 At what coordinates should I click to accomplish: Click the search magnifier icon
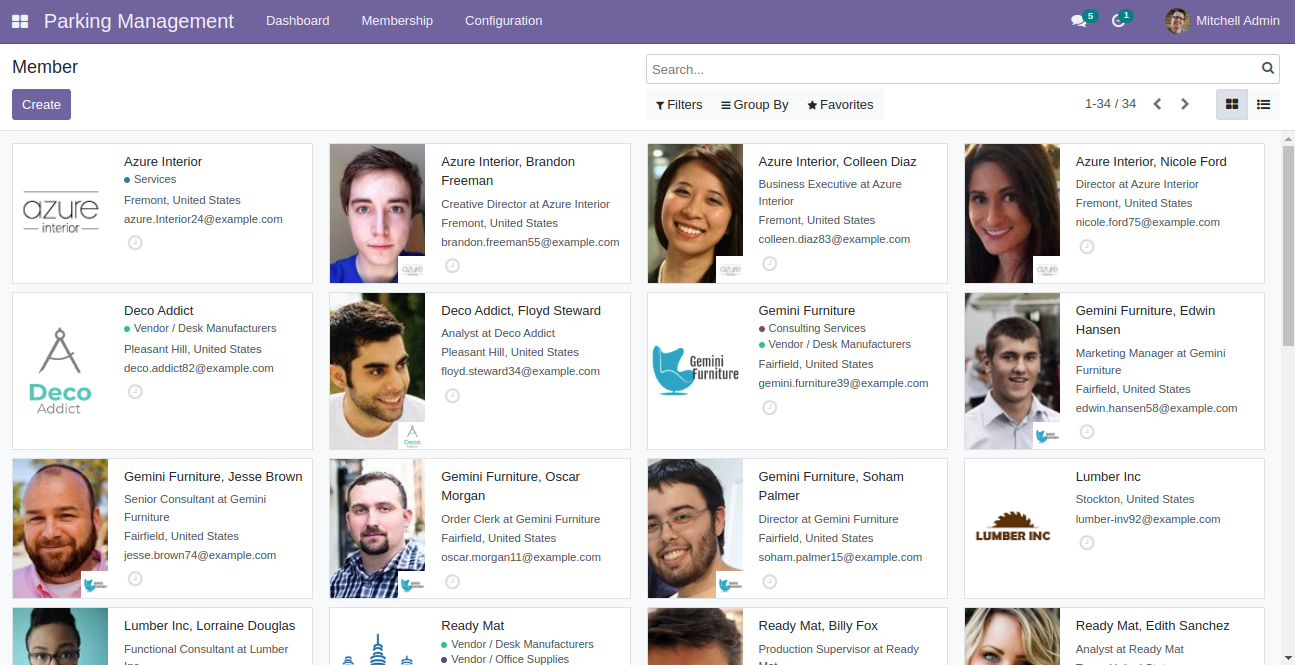pyautogui.click(x=1268, y=69)
